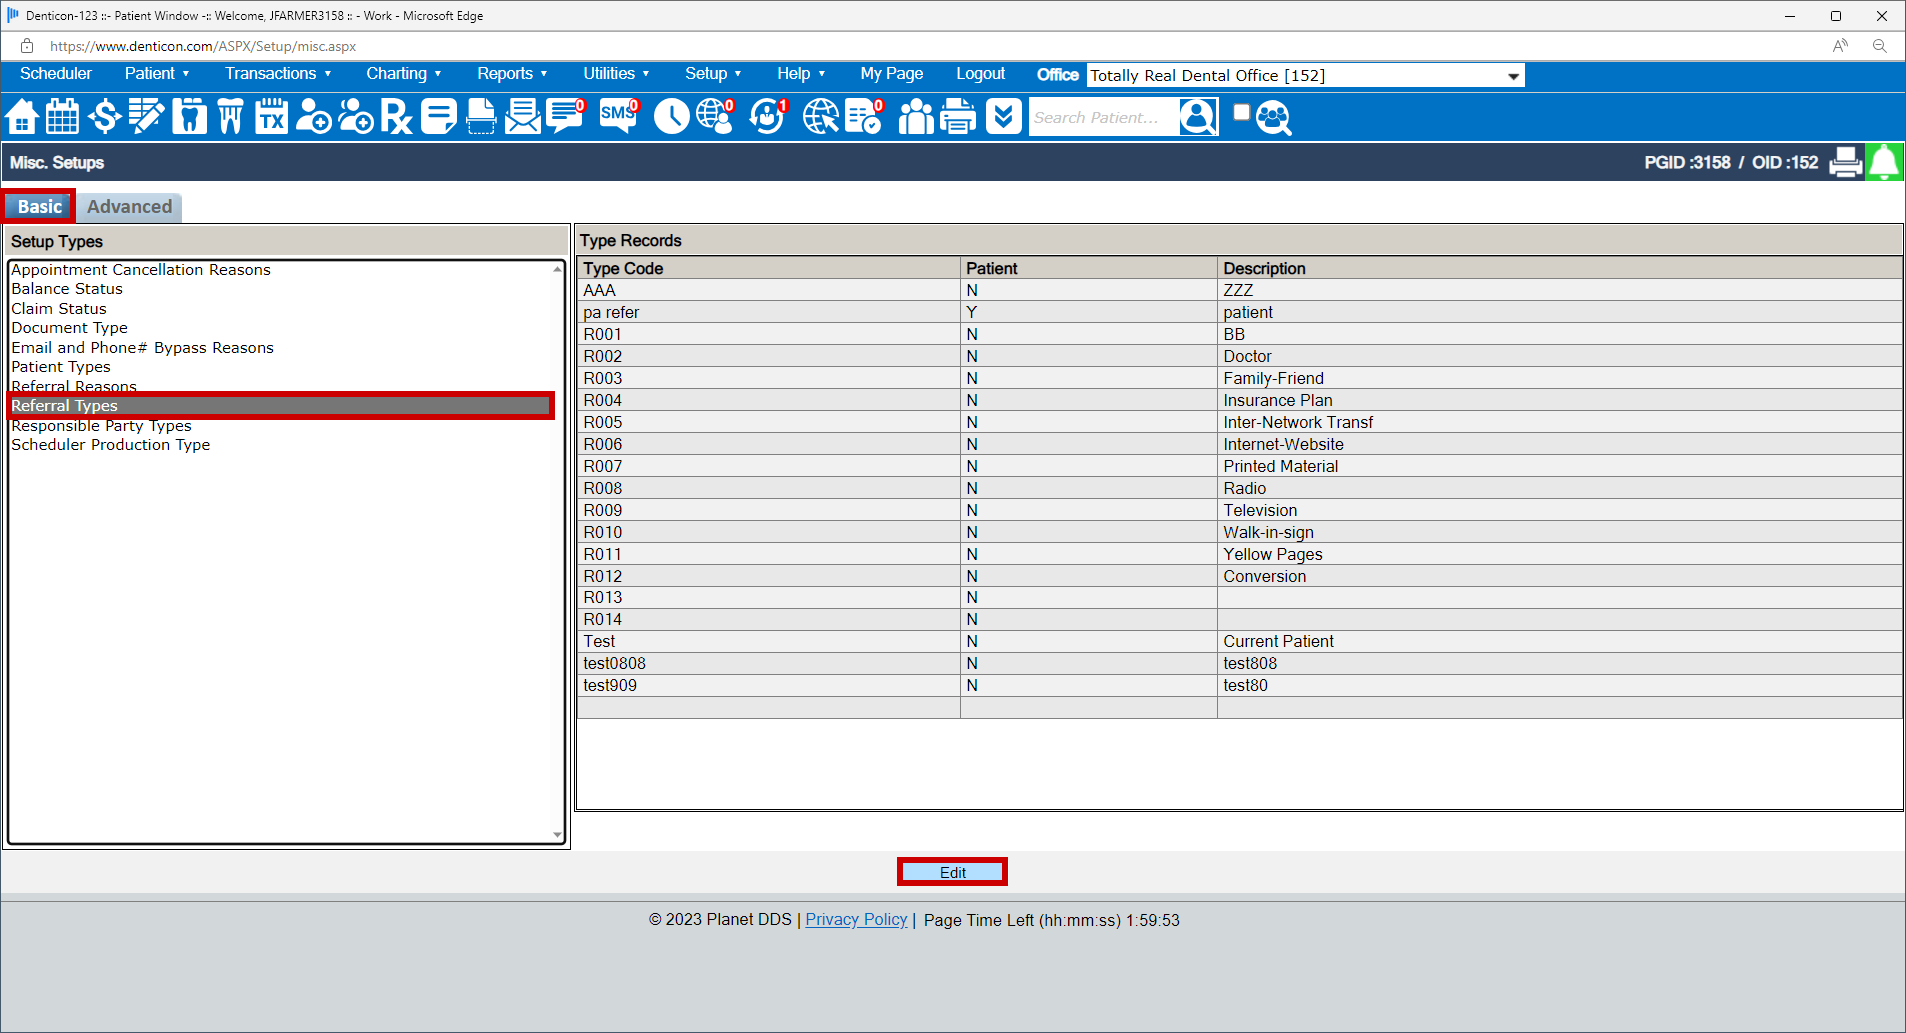Image resolution: width=1906 pixels, height=1033 pixels.
Task: Open the home screen icon
Action: [22, 117]
